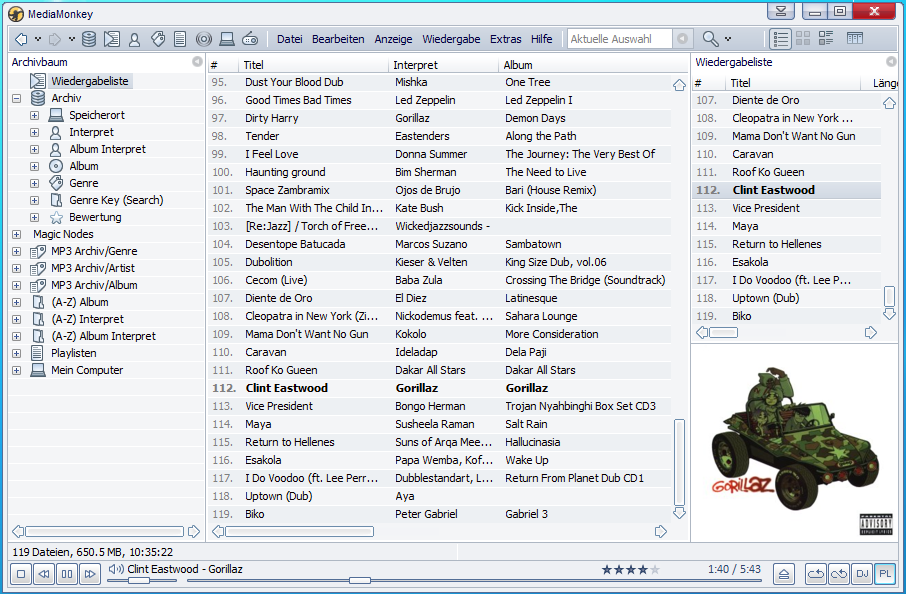Open the Wiedergabe menu
This screenshot has height=594, width=906.
[x=451, y=39]
